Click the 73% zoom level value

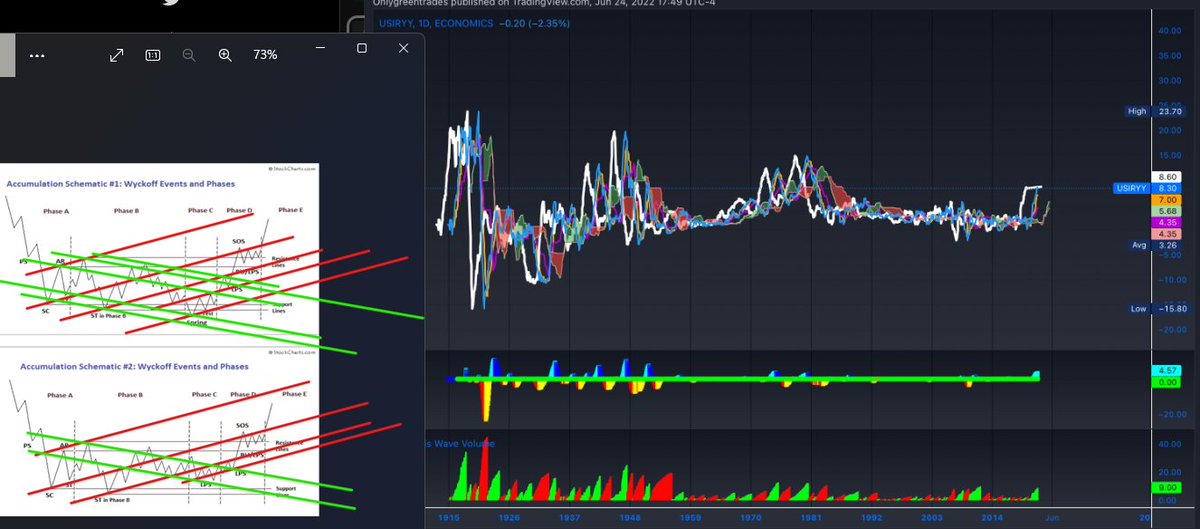pos(265,55)
